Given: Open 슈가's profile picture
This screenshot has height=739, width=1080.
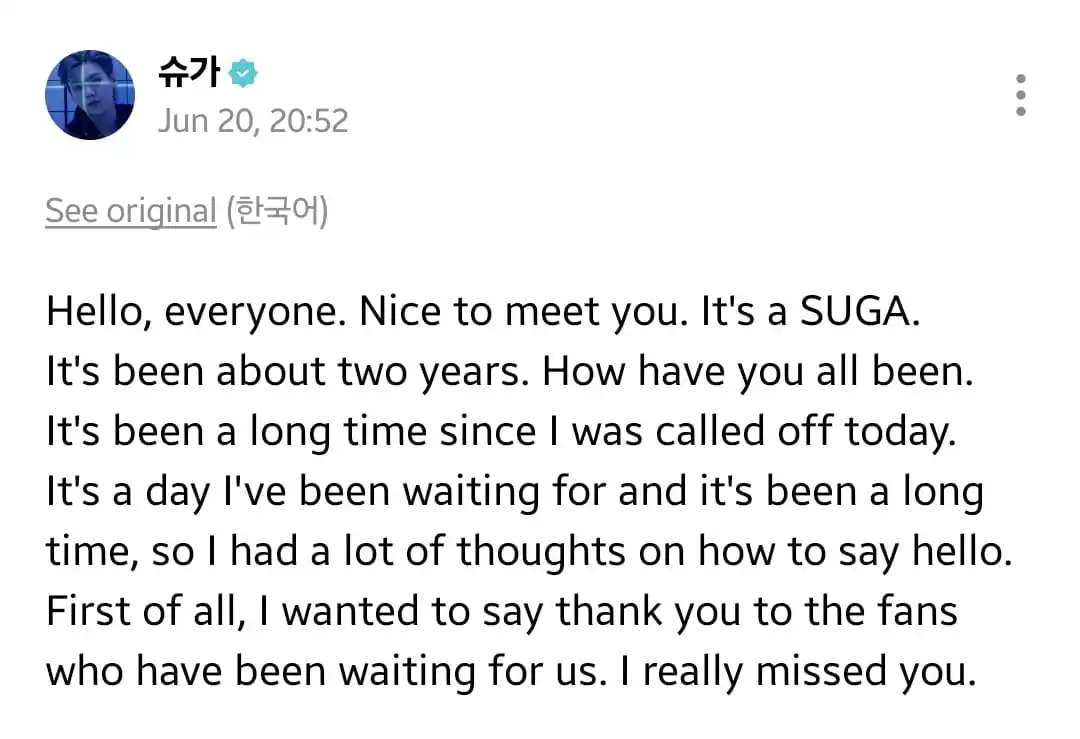Looking at the screenshot, I should [90, 95].
